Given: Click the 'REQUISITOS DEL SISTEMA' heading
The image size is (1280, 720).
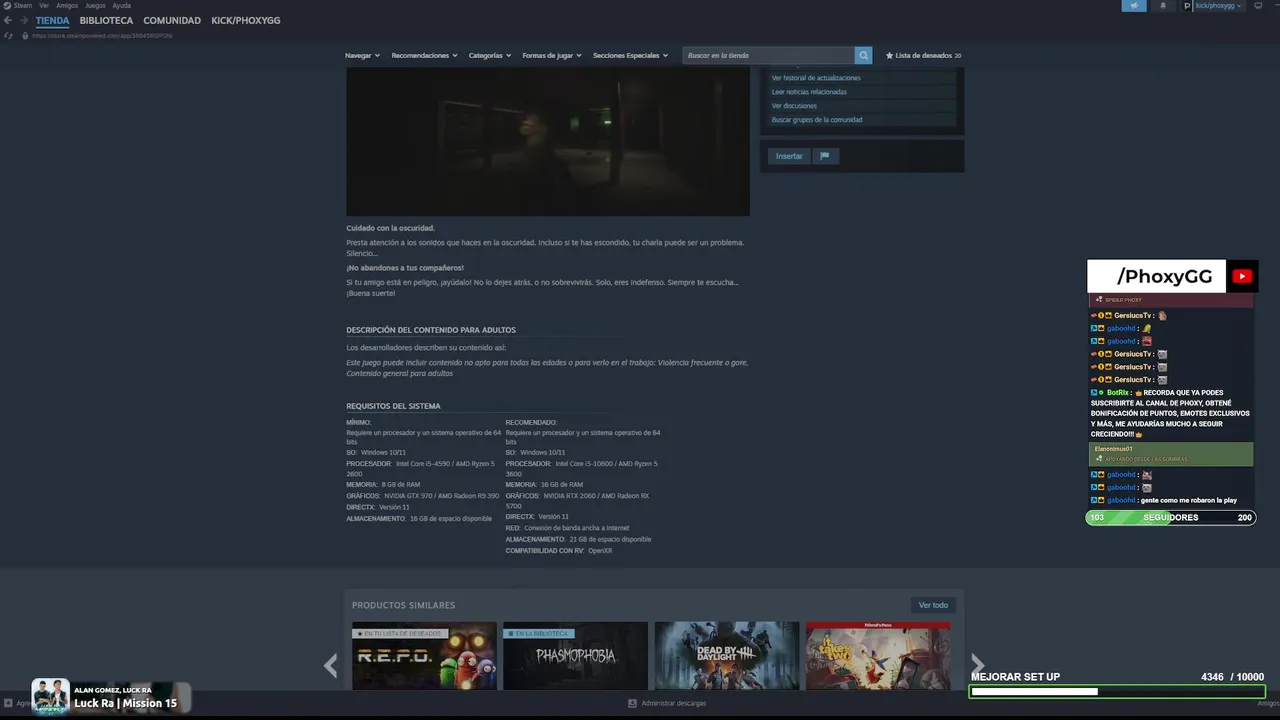Looking at the screenshot, I should point(393,406).
